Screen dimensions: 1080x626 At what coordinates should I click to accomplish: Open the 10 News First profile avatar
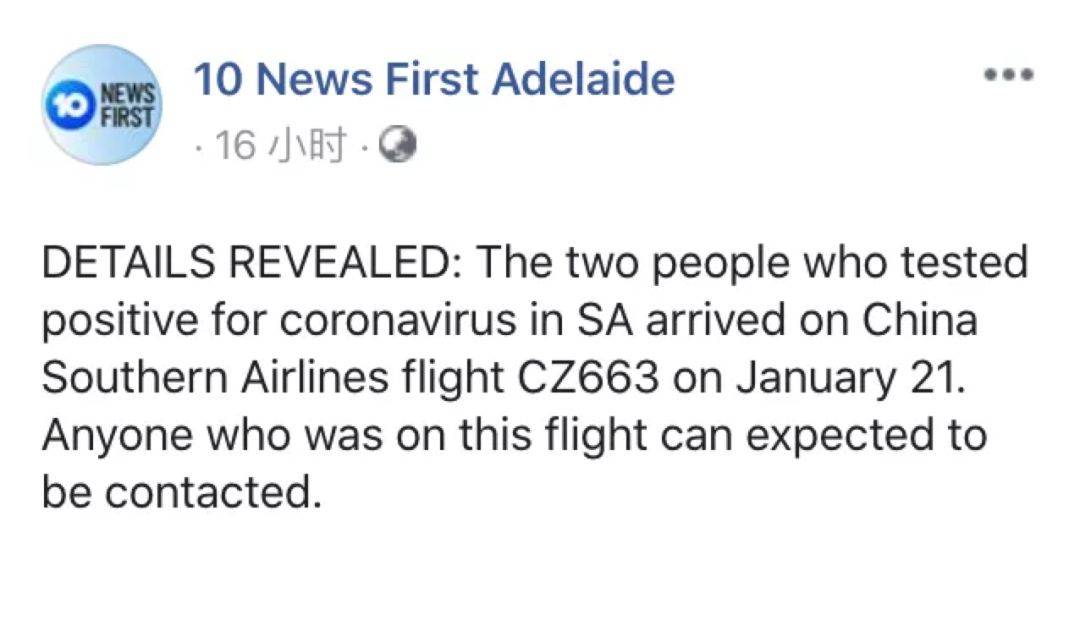point(103,105)
